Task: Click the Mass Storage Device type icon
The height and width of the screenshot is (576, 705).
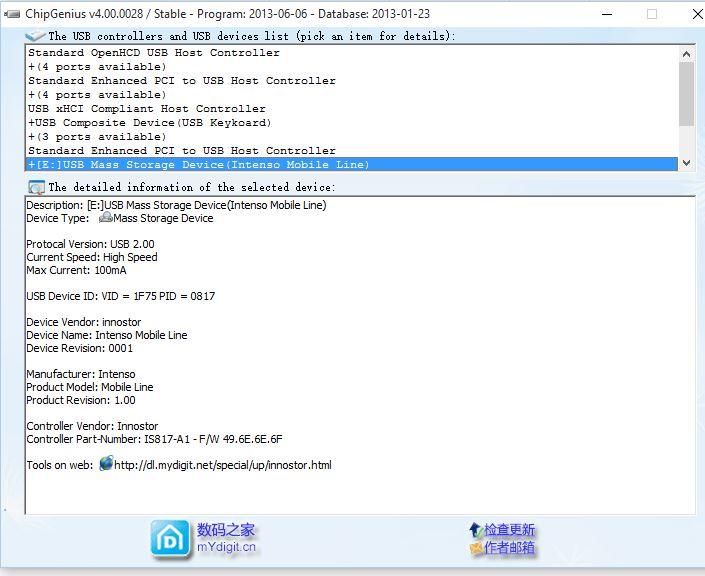Action: point(106,218)
